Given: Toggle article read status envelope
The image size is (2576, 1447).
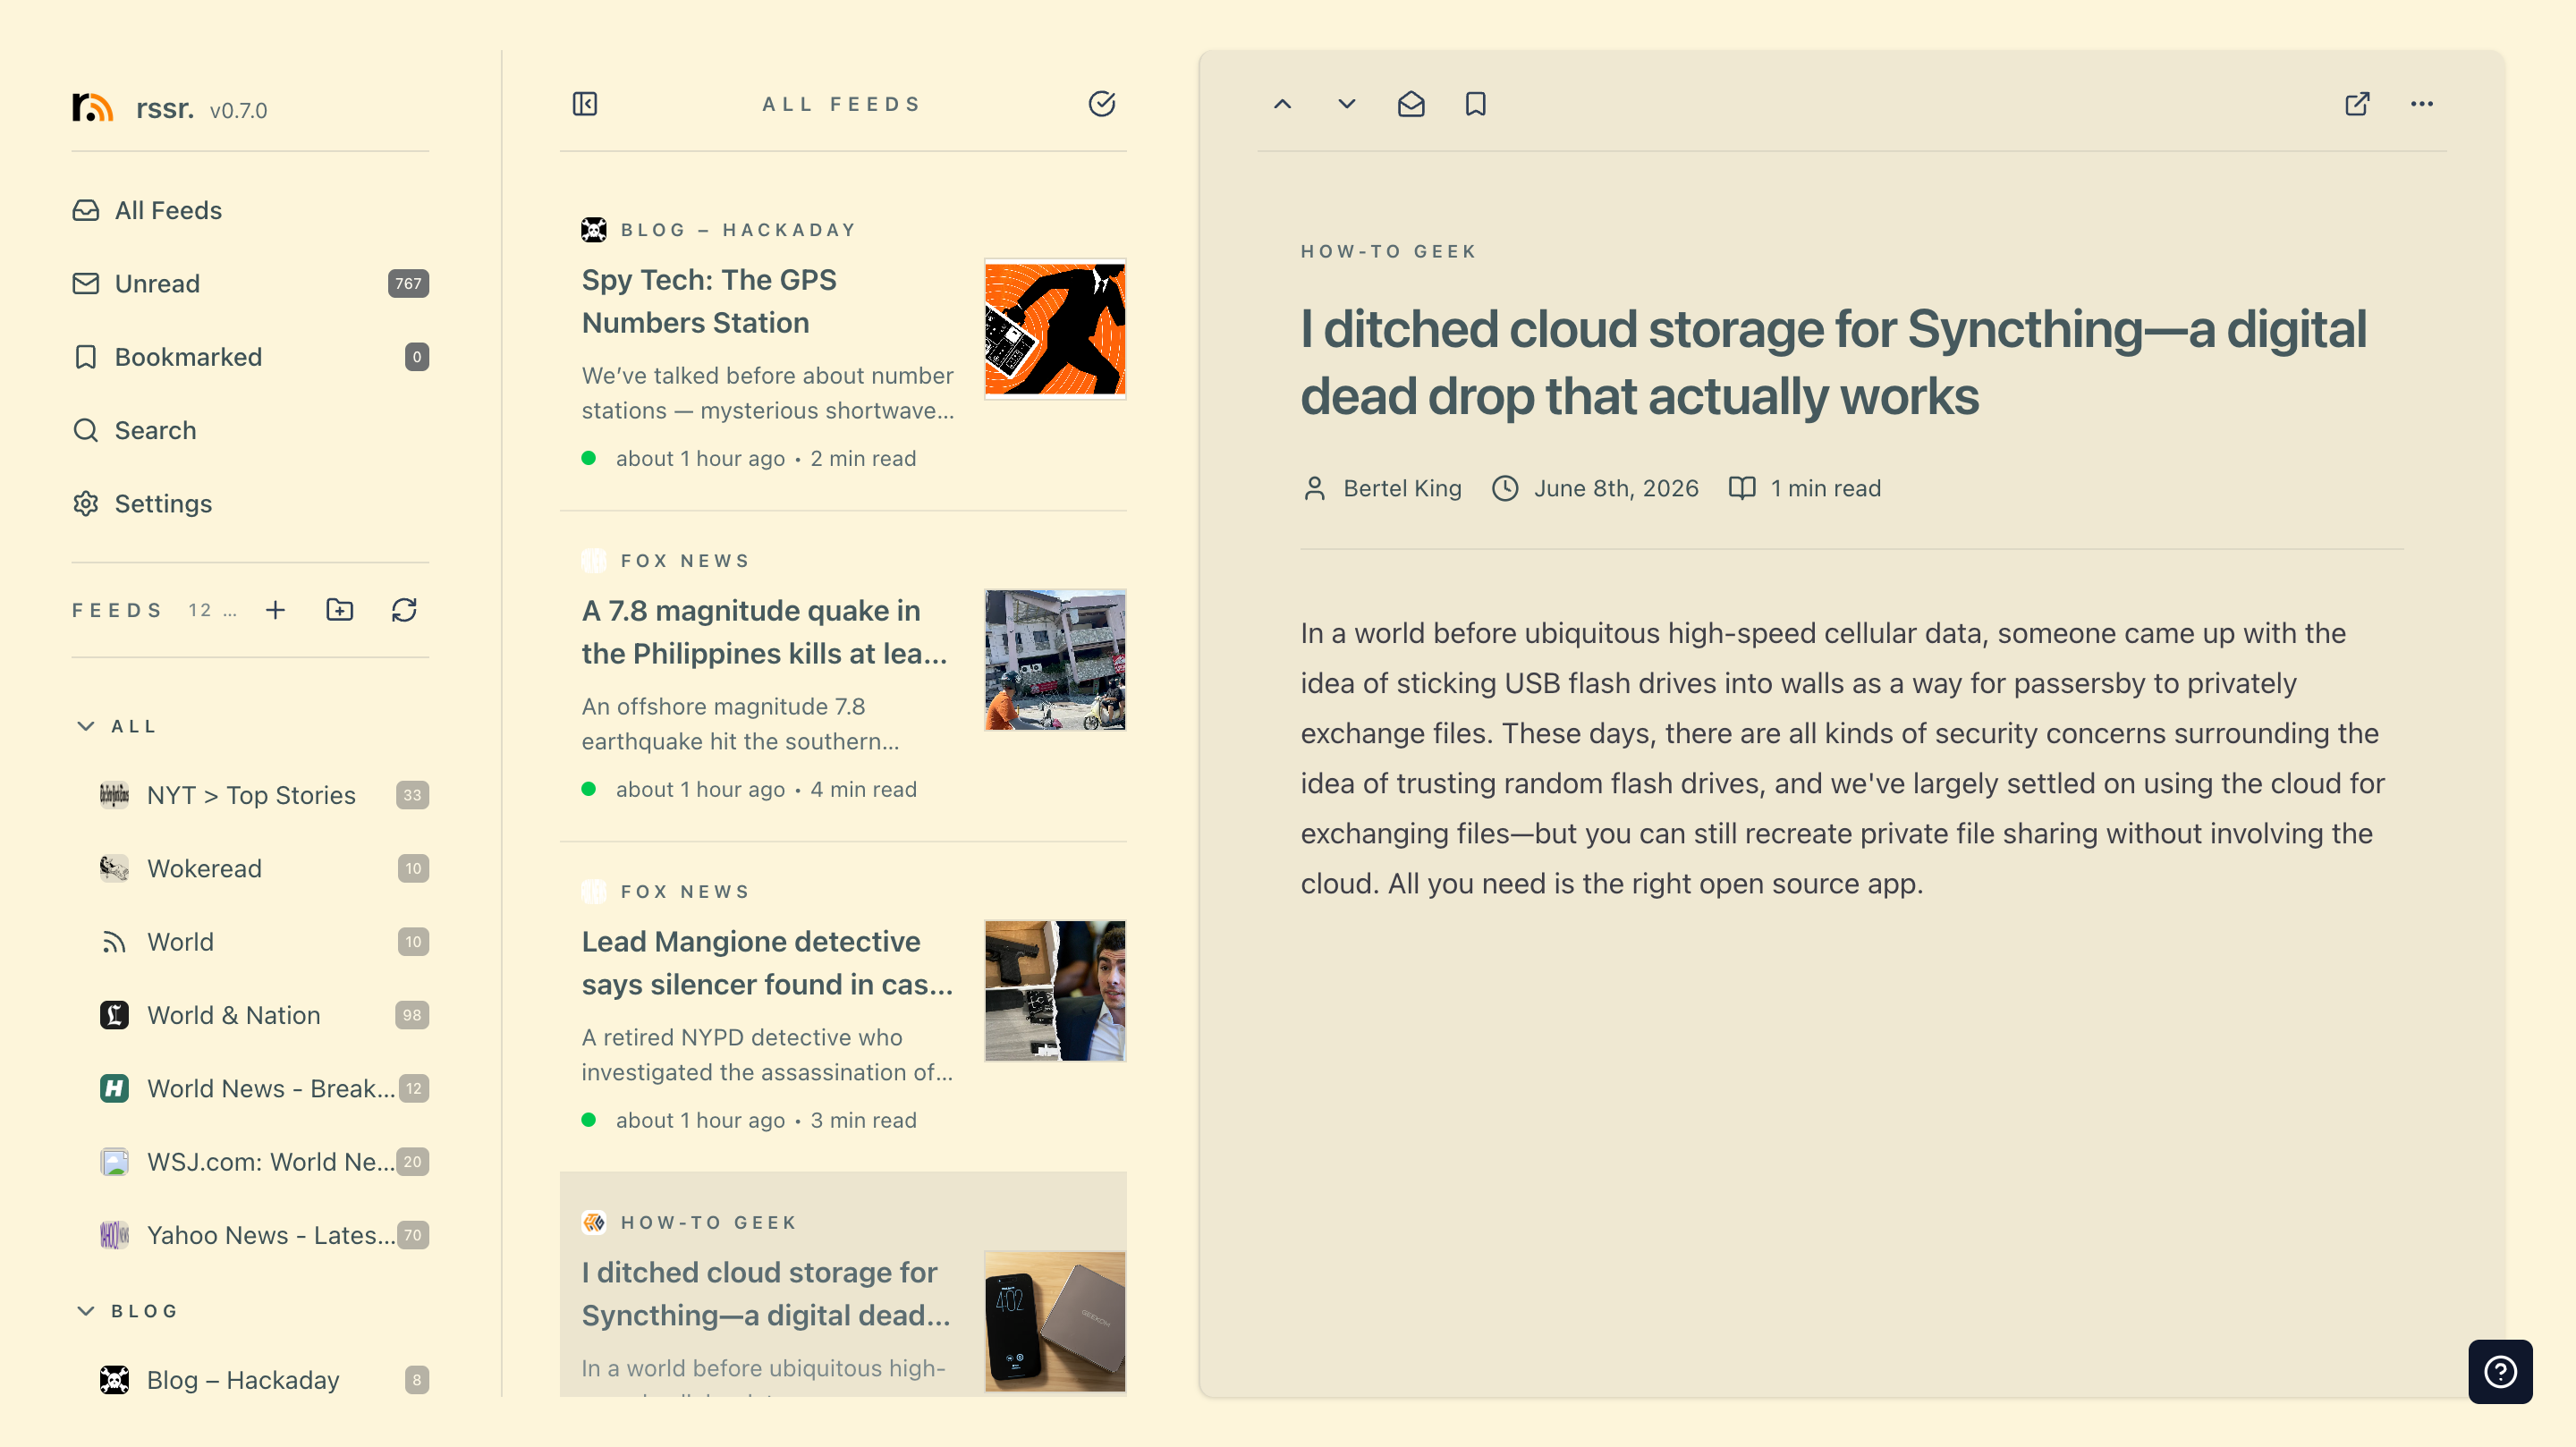Looking at the screenshot, I should point(1411,104).
